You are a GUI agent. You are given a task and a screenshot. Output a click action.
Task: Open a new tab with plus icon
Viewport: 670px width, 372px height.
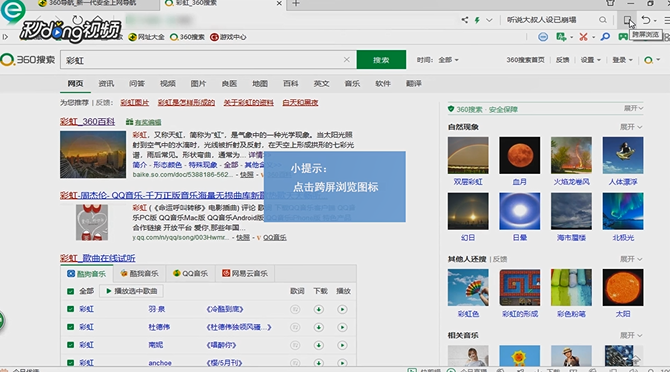point(296,3)
